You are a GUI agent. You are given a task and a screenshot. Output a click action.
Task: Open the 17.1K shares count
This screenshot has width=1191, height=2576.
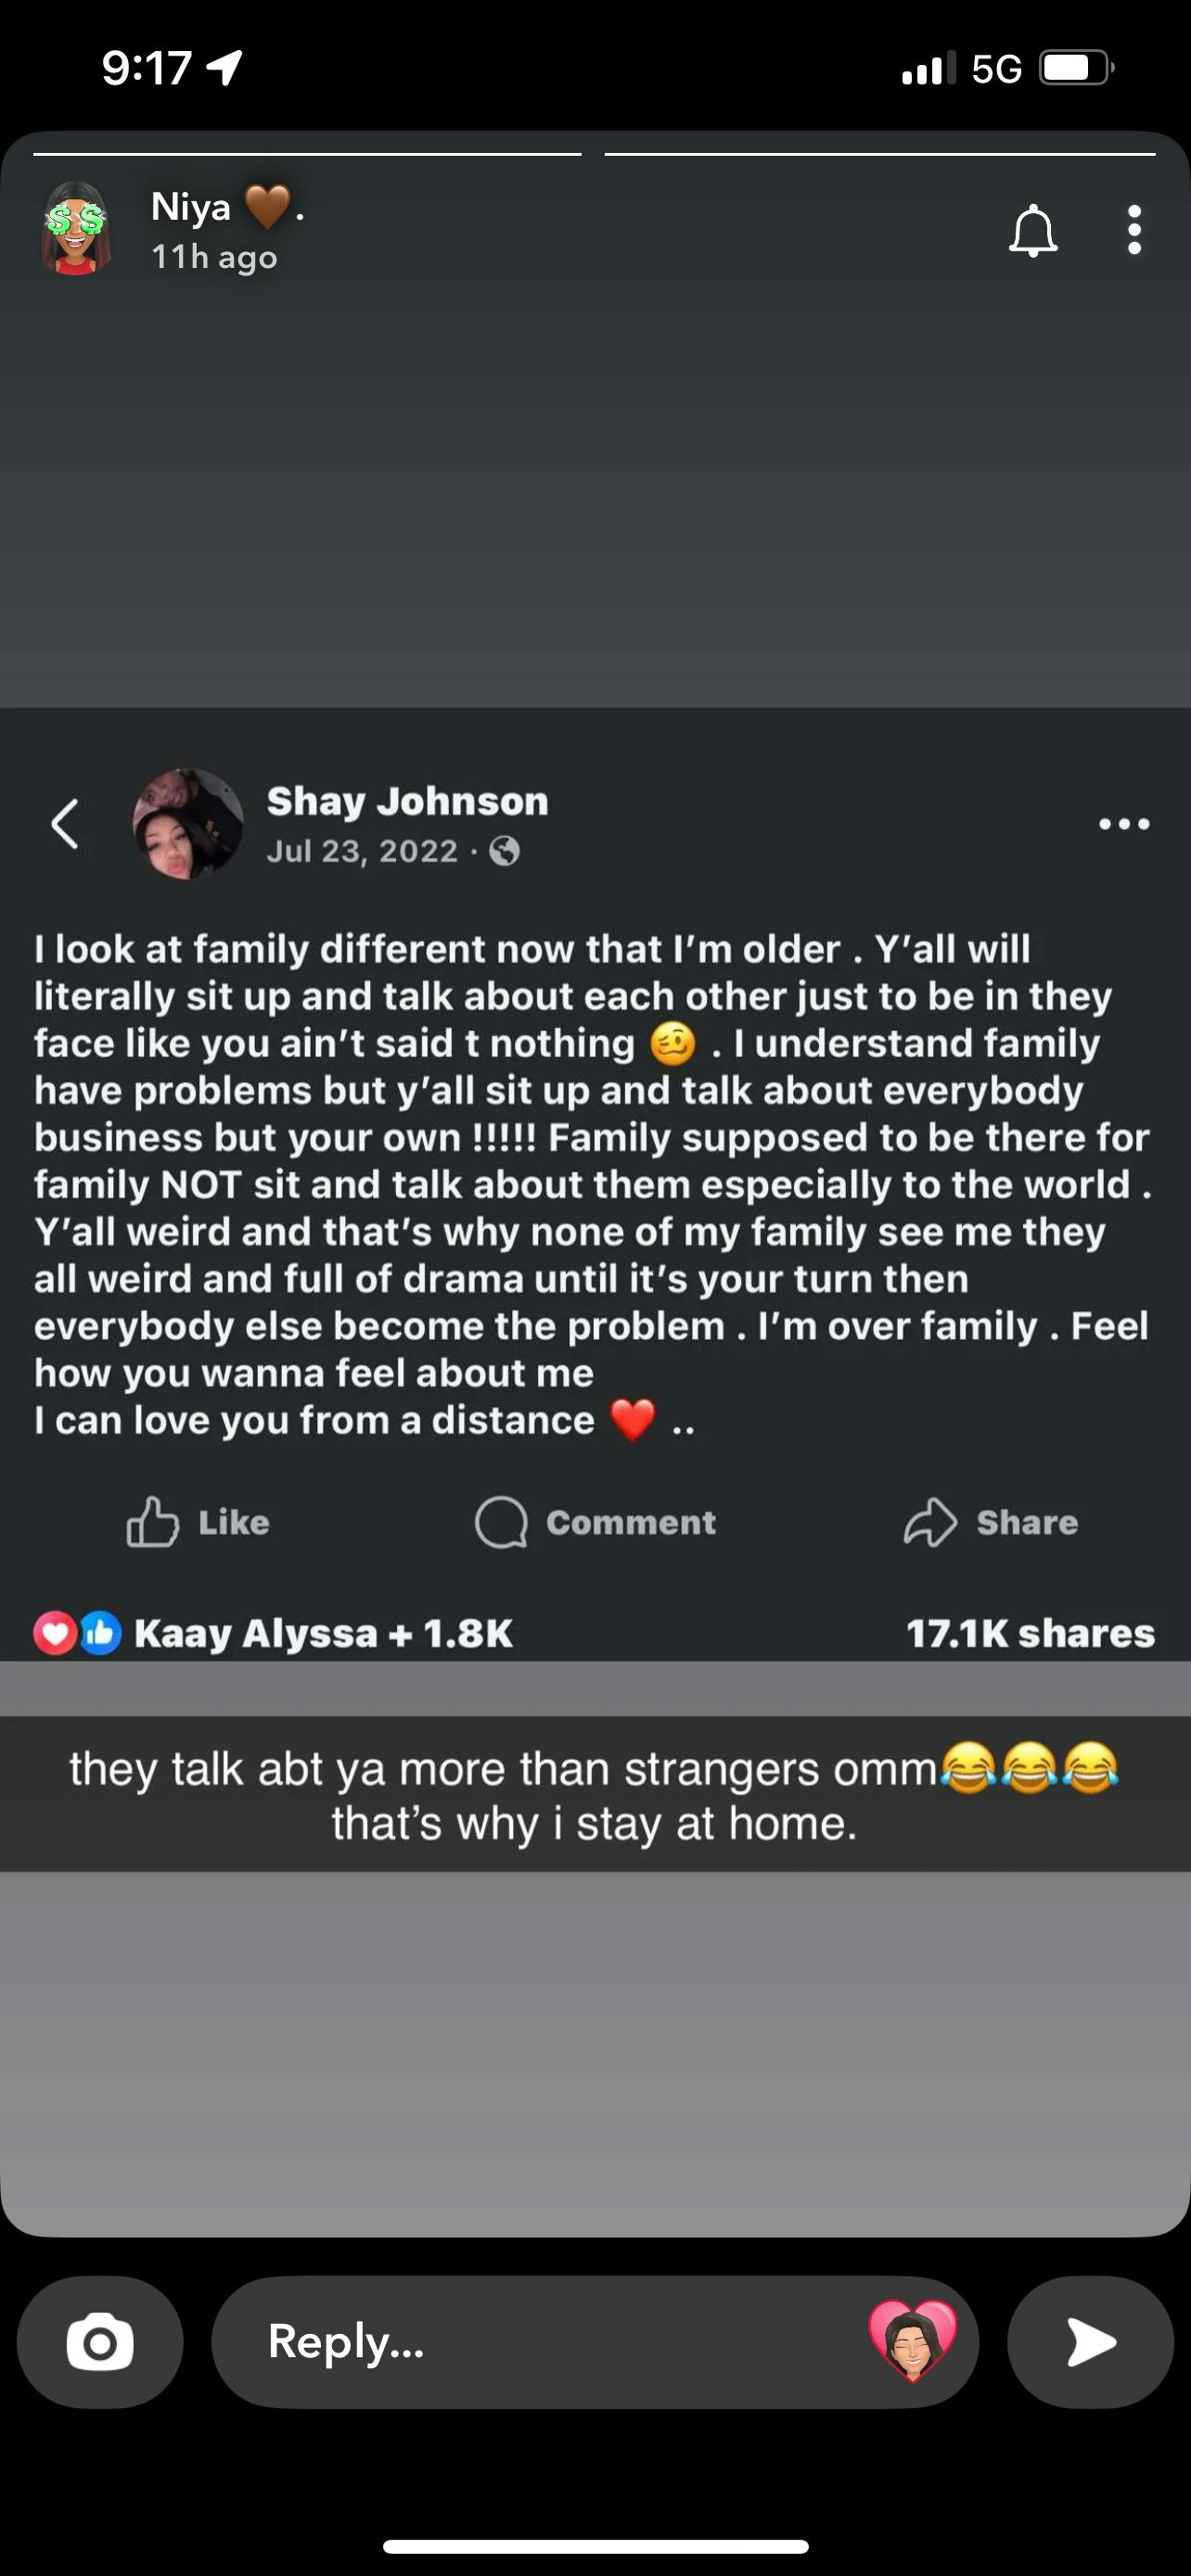[x=1030, y=1633]
